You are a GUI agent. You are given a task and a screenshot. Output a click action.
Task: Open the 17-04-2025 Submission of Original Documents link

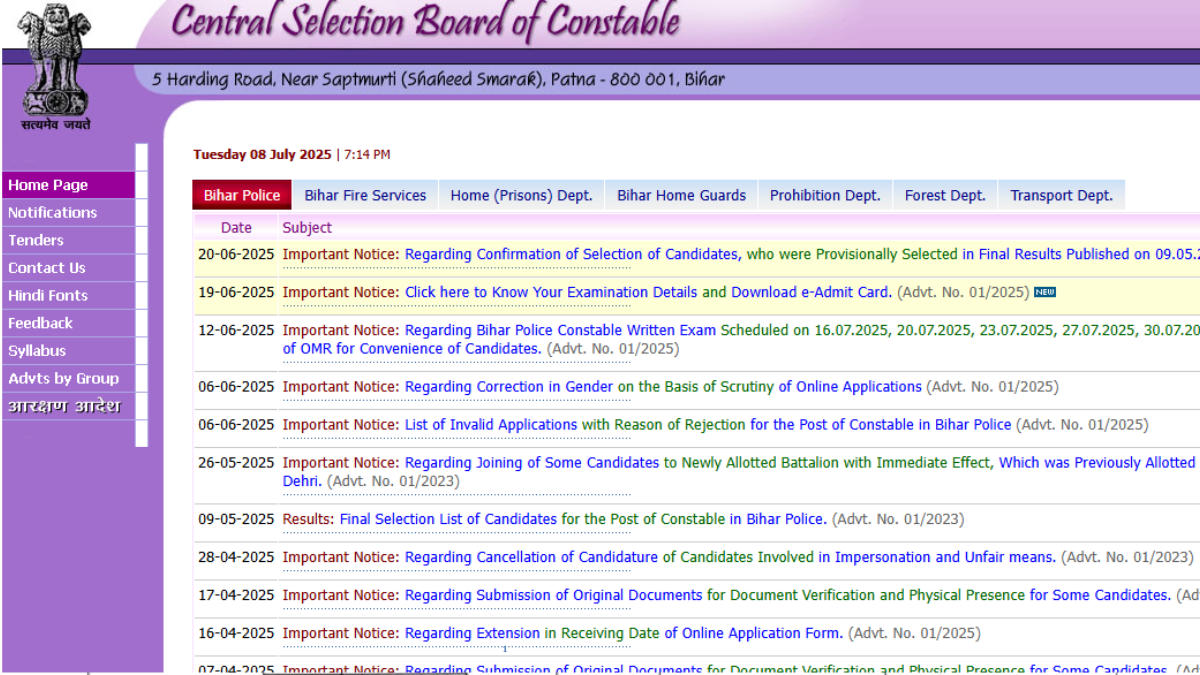(553, 595)
